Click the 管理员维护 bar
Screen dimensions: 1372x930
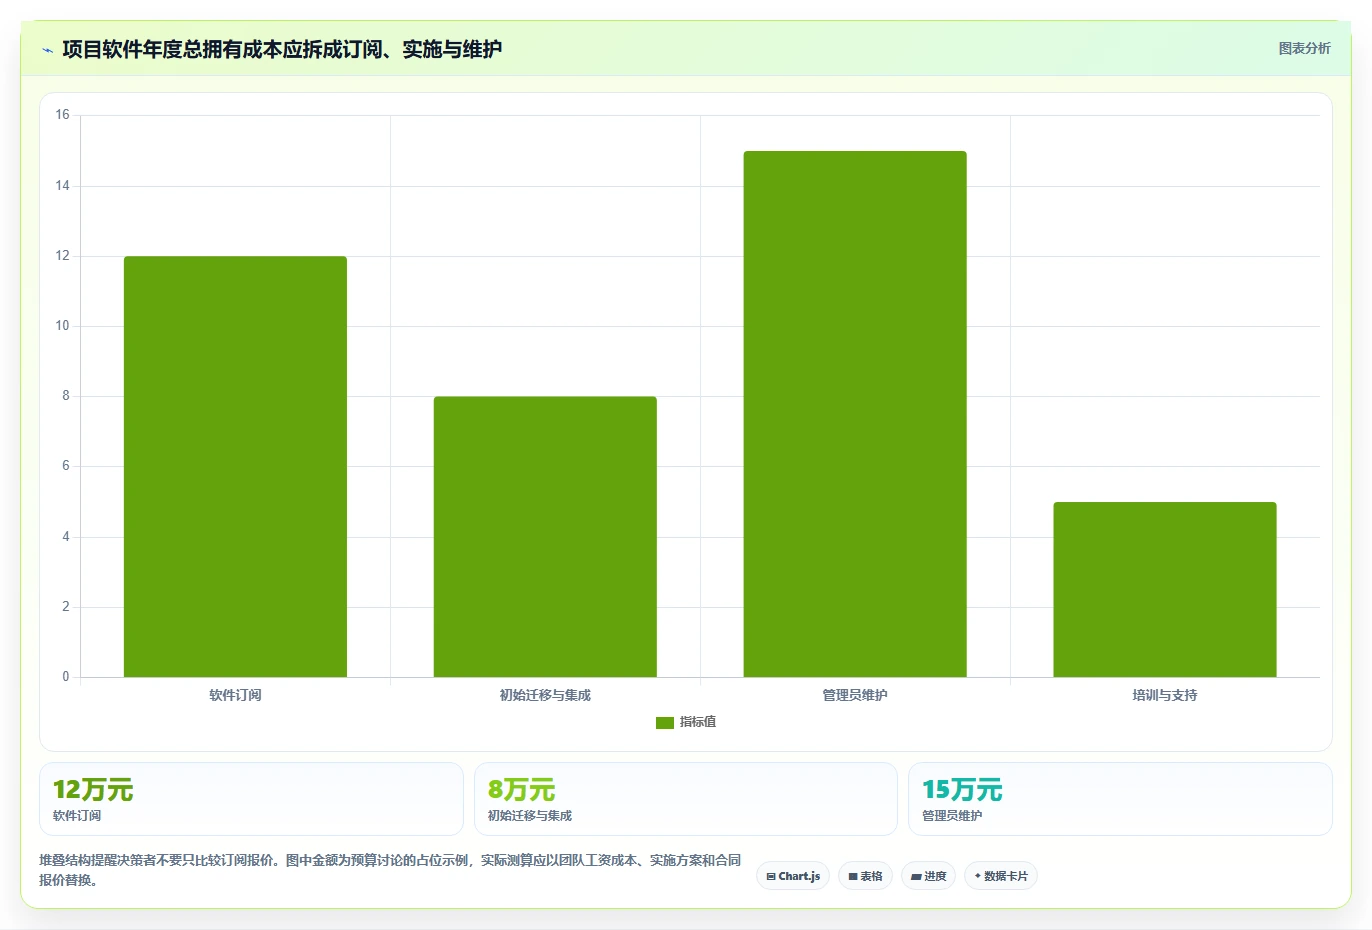[x=855, y=414]
